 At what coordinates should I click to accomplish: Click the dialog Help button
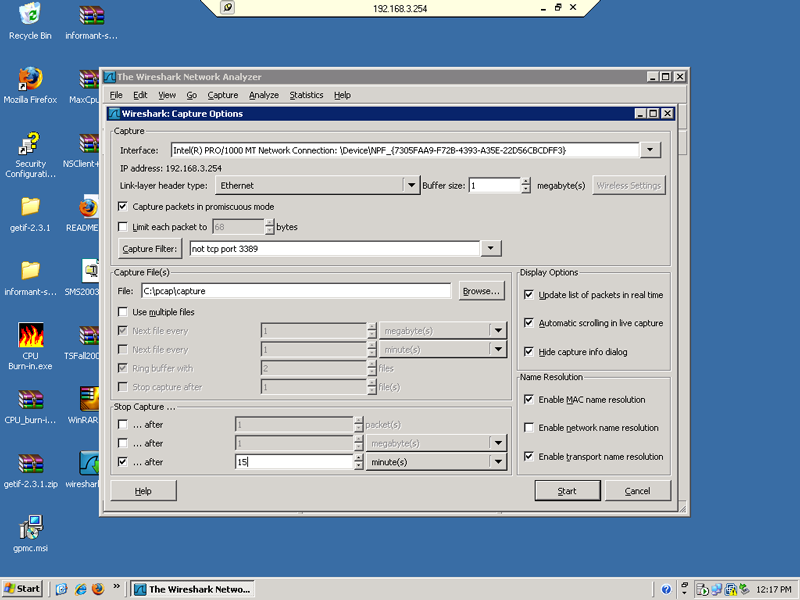[143, 491]
